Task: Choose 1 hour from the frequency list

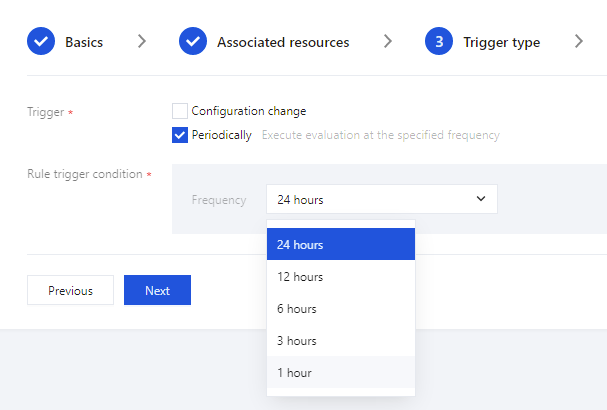Action: pyautogui.click(x=340, y=372)
